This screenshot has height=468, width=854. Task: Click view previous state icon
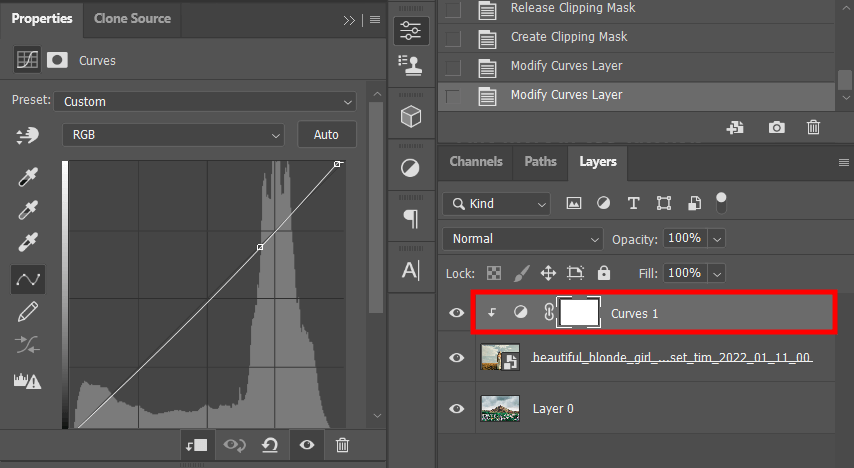[x=235, y=445]
